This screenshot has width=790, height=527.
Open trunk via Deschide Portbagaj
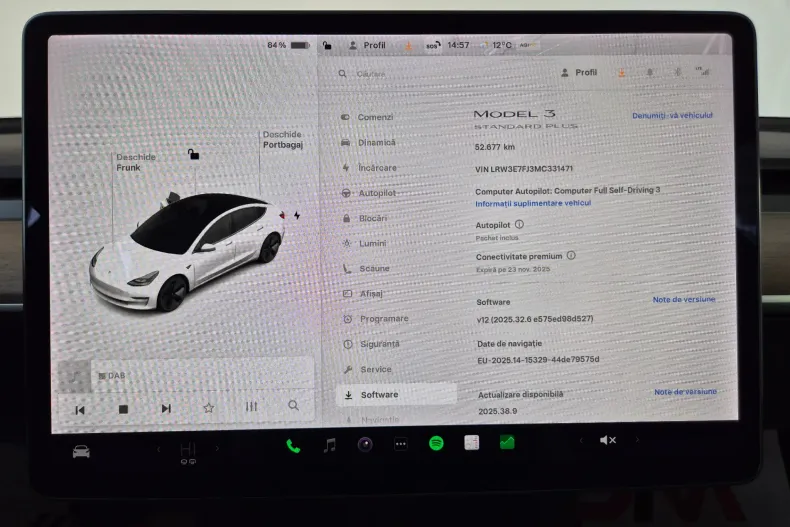click(x=283, y=140)
